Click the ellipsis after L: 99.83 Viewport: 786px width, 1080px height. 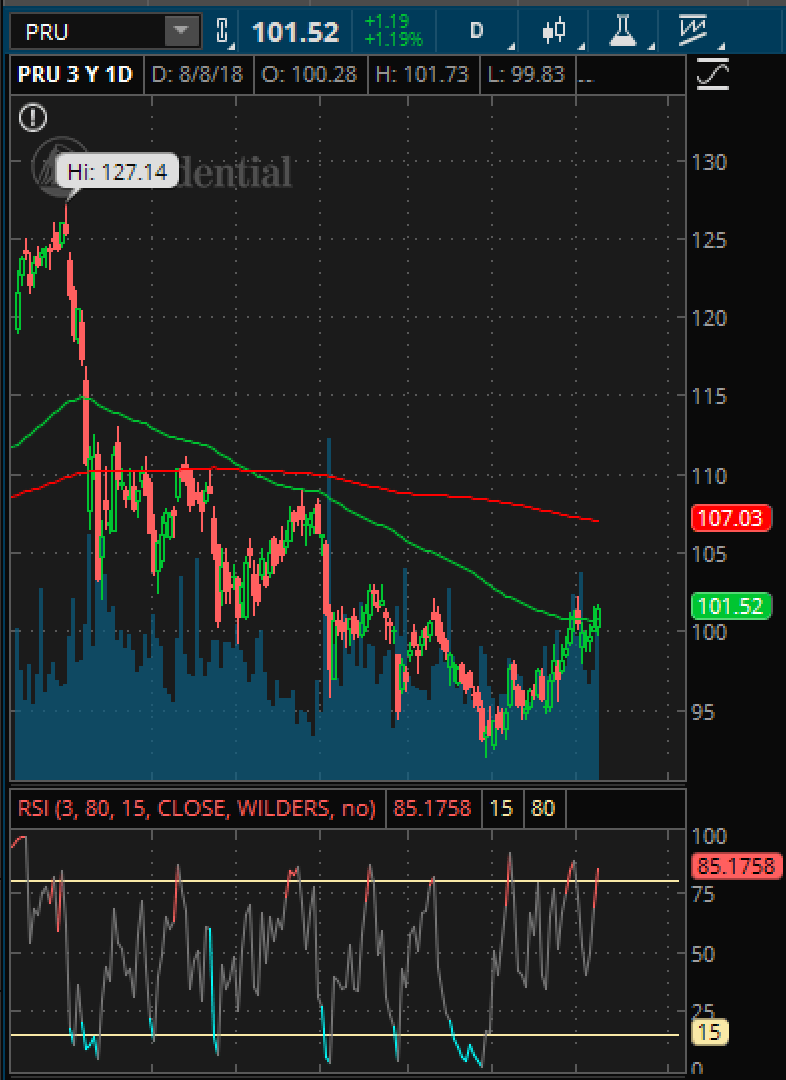pos(587,74)
